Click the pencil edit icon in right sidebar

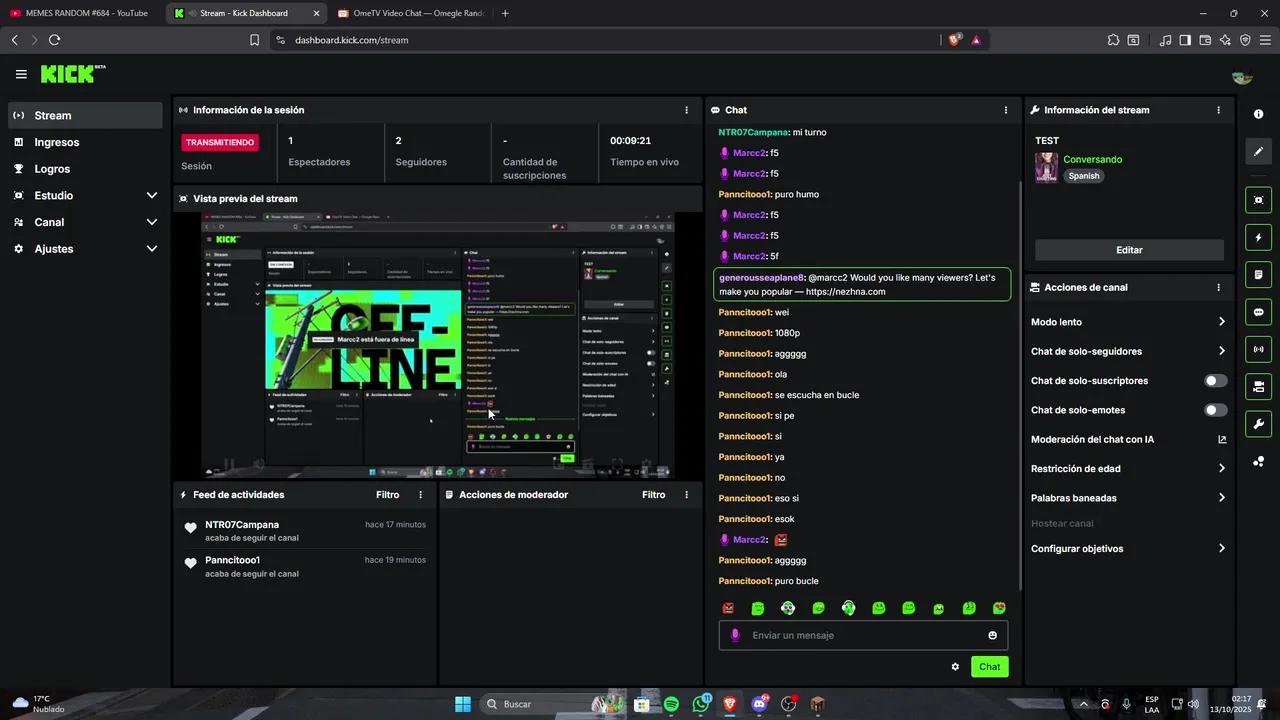[1258, 152]
